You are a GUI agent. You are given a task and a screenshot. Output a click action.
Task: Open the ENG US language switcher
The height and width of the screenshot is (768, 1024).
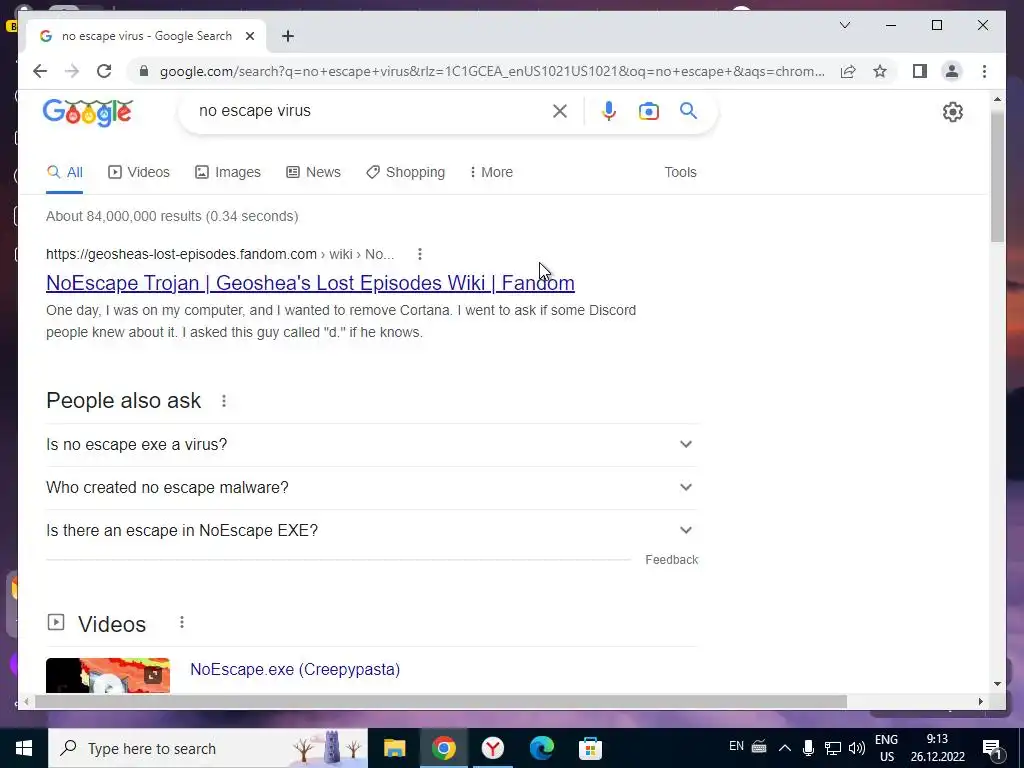click(886, 748)
